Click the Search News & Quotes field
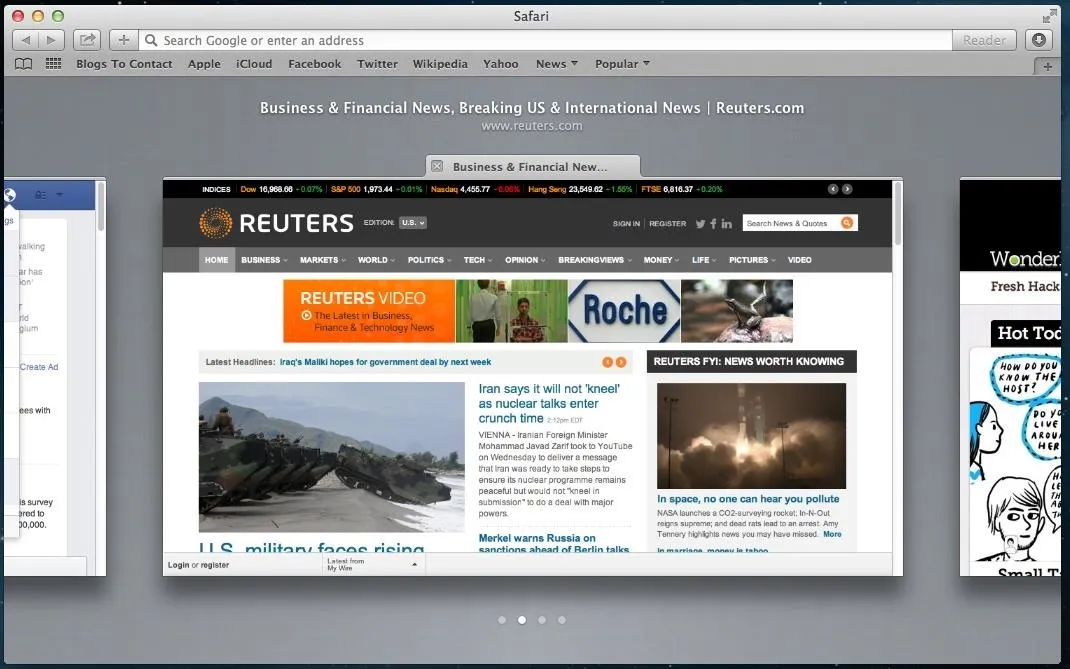Image resolution: width=1070 pixels, height=669 pixels. (791, 223)
